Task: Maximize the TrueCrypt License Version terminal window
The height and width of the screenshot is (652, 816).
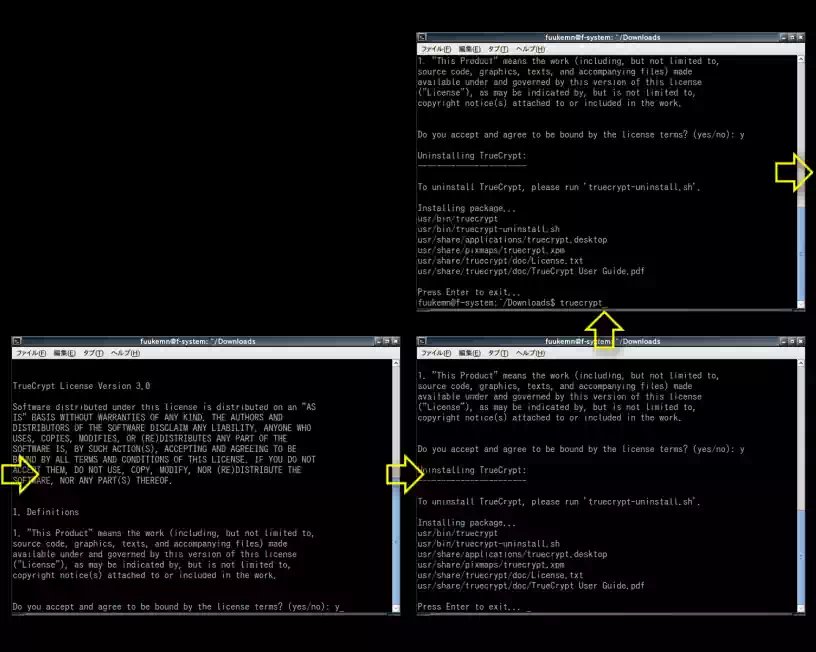Action: pos(387,341)
